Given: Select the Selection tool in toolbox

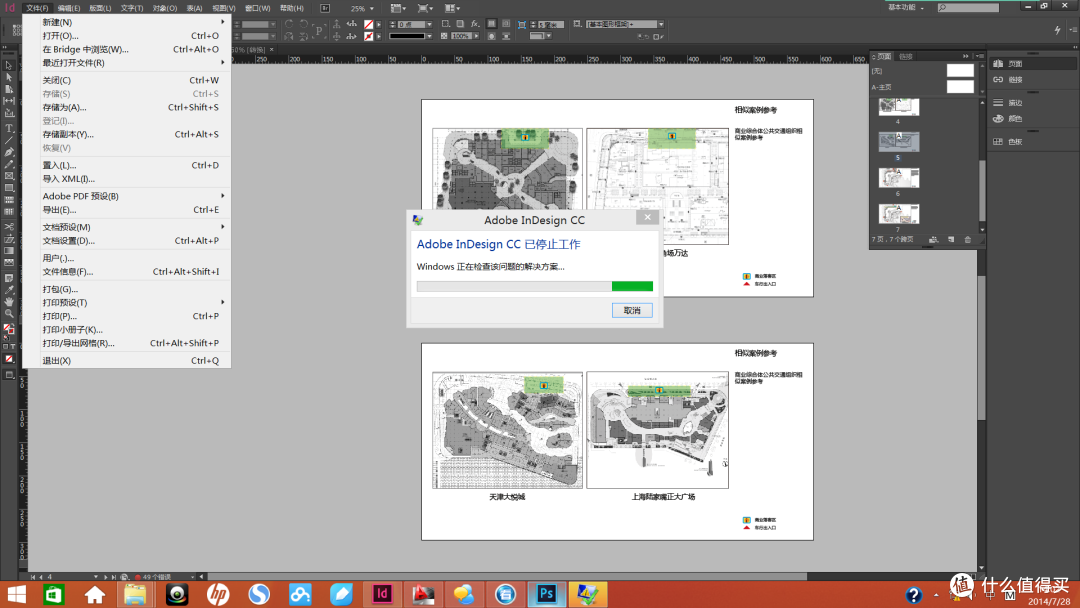Looking at the screenshot, I should (9, 65).
